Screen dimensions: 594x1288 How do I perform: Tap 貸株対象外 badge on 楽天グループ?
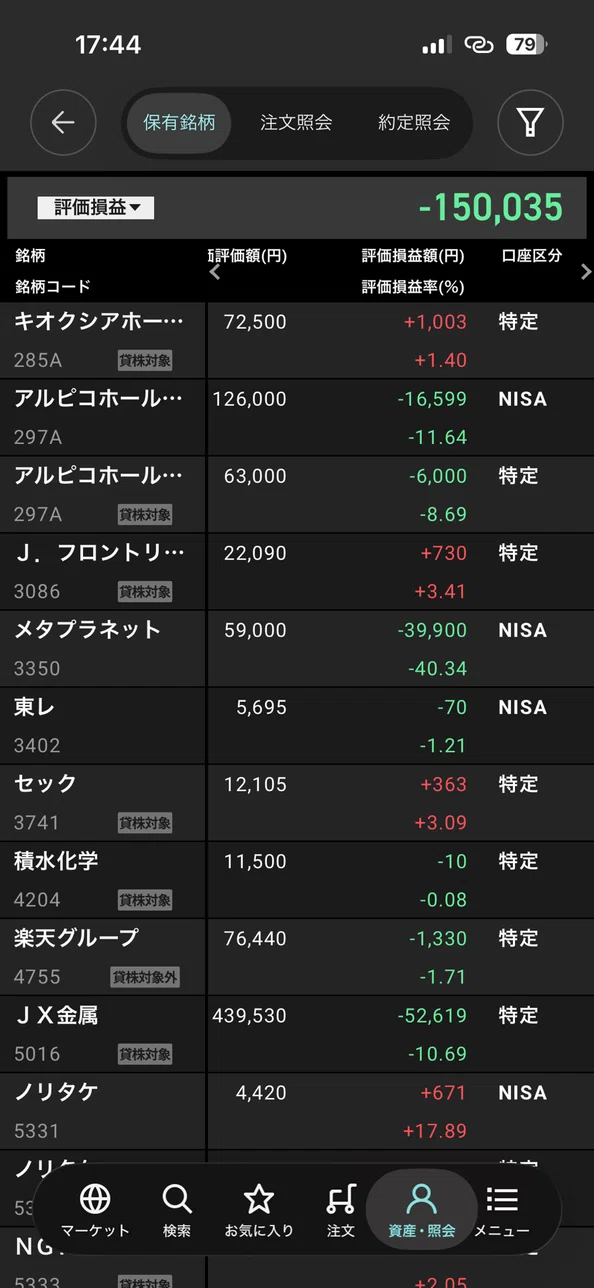(145, 977)
